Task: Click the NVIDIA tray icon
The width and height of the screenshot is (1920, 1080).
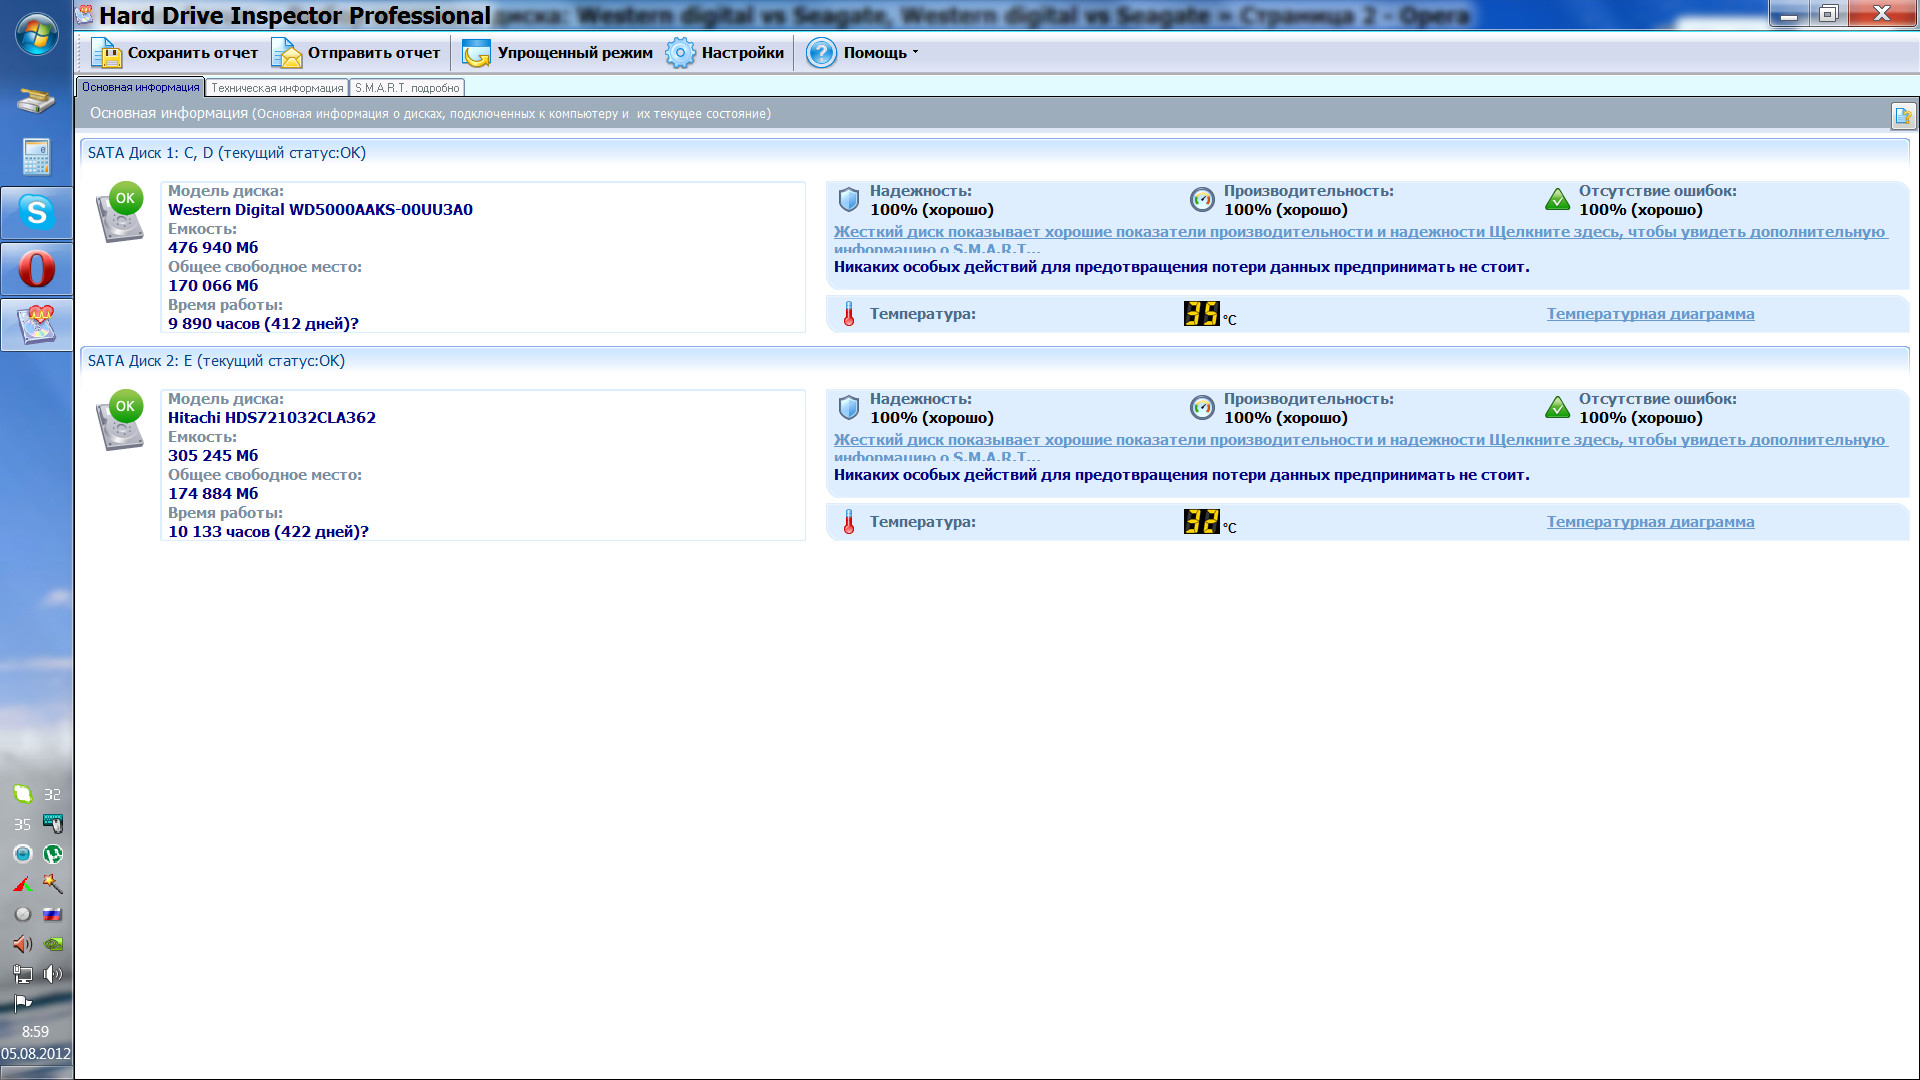Action: click(53, 944)
